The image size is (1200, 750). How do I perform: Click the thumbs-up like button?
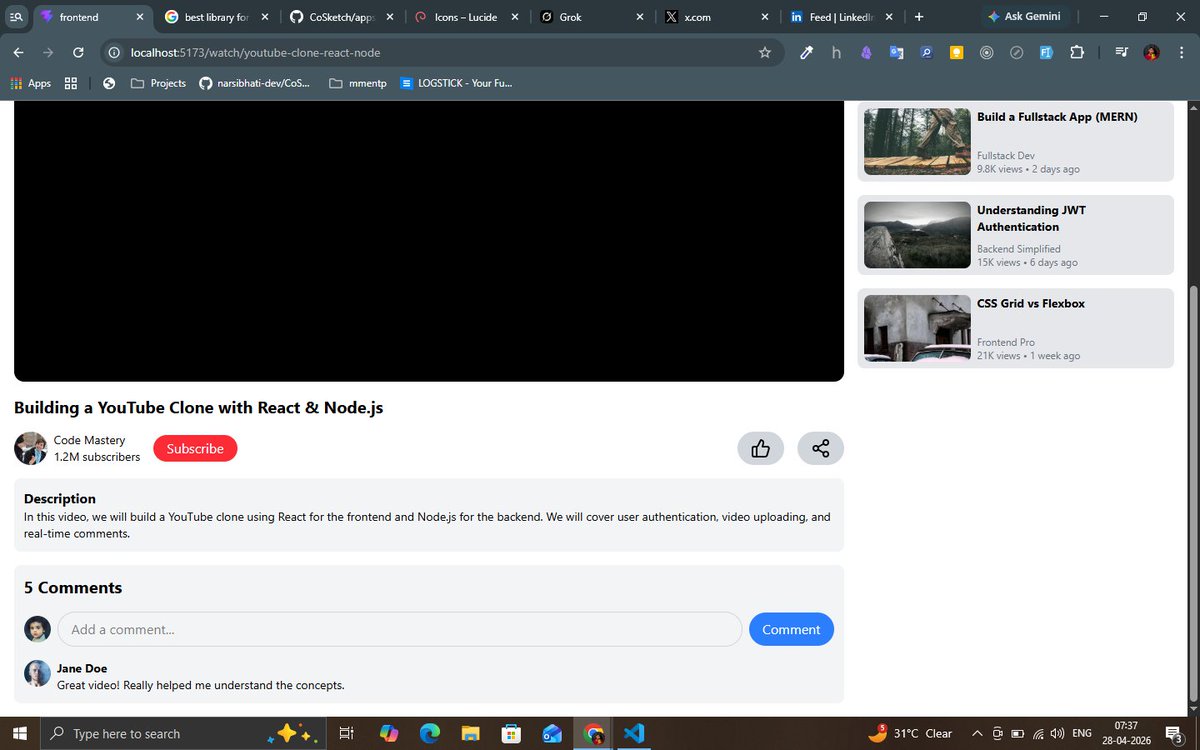760,449
